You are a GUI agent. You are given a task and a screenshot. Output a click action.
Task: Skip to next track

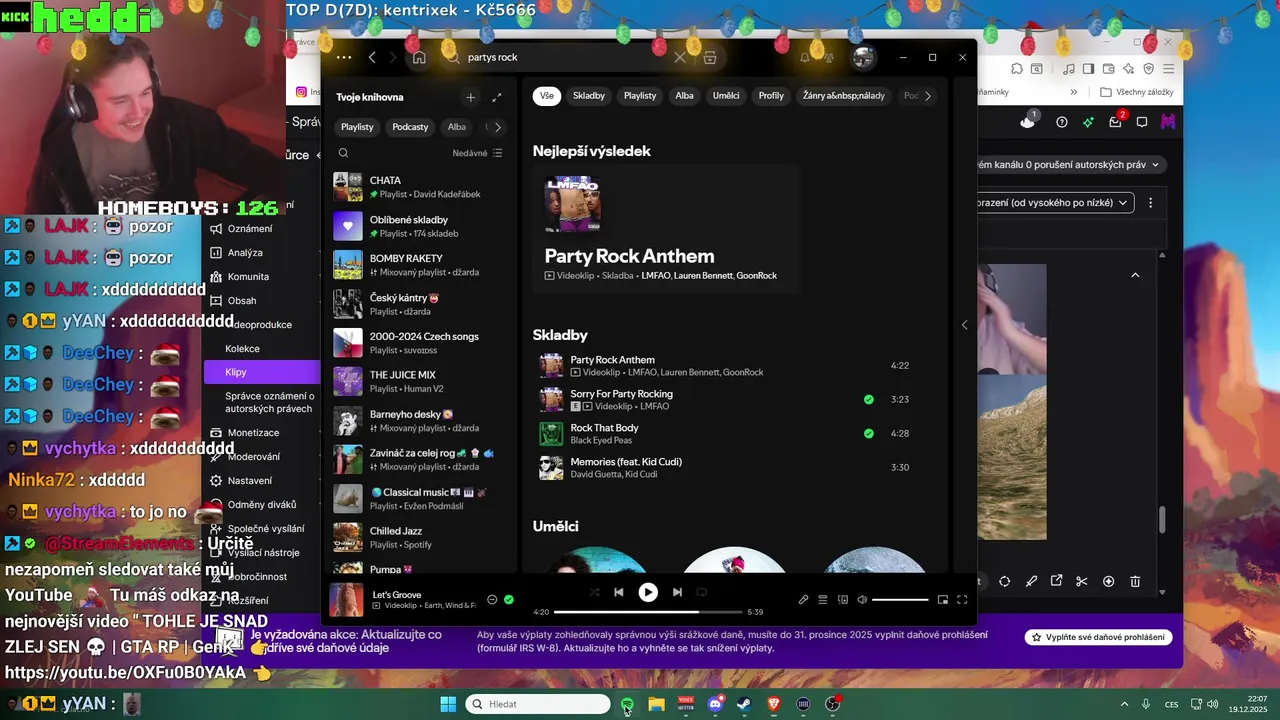[x=677, y=592]
